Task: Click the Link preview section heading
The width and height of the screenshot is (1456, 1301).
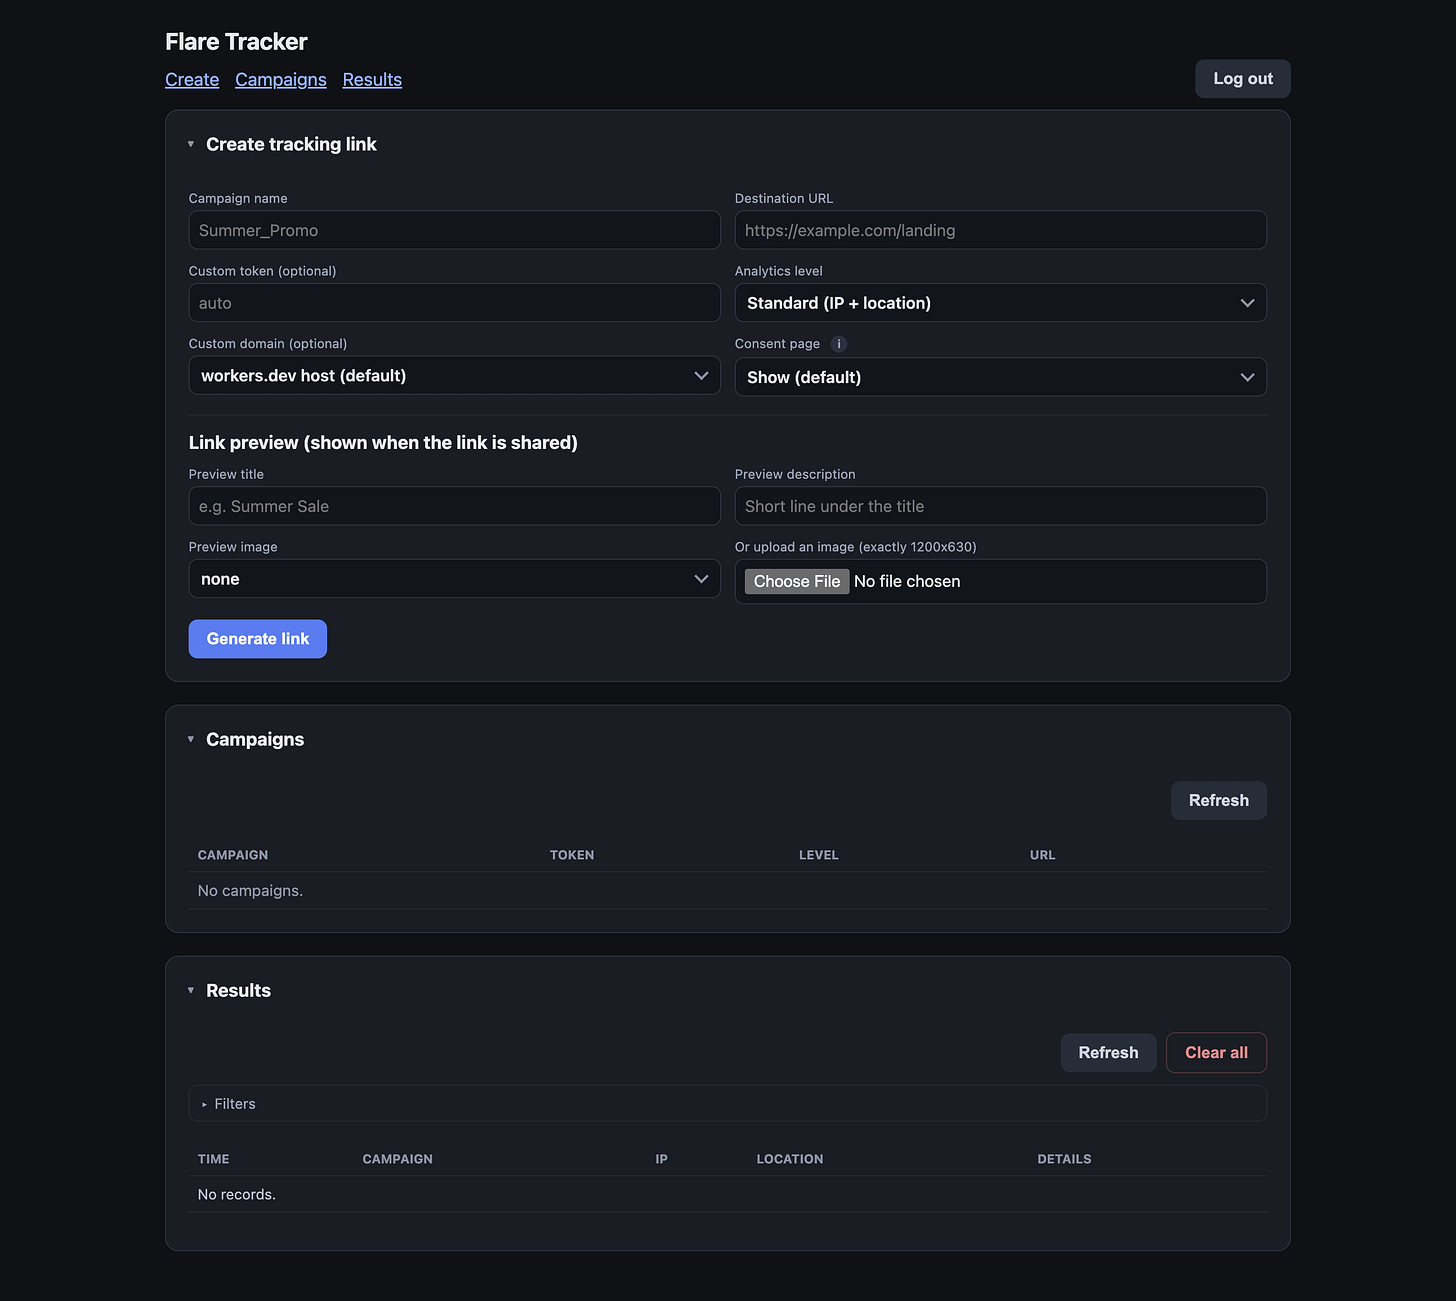Action: 383,443
